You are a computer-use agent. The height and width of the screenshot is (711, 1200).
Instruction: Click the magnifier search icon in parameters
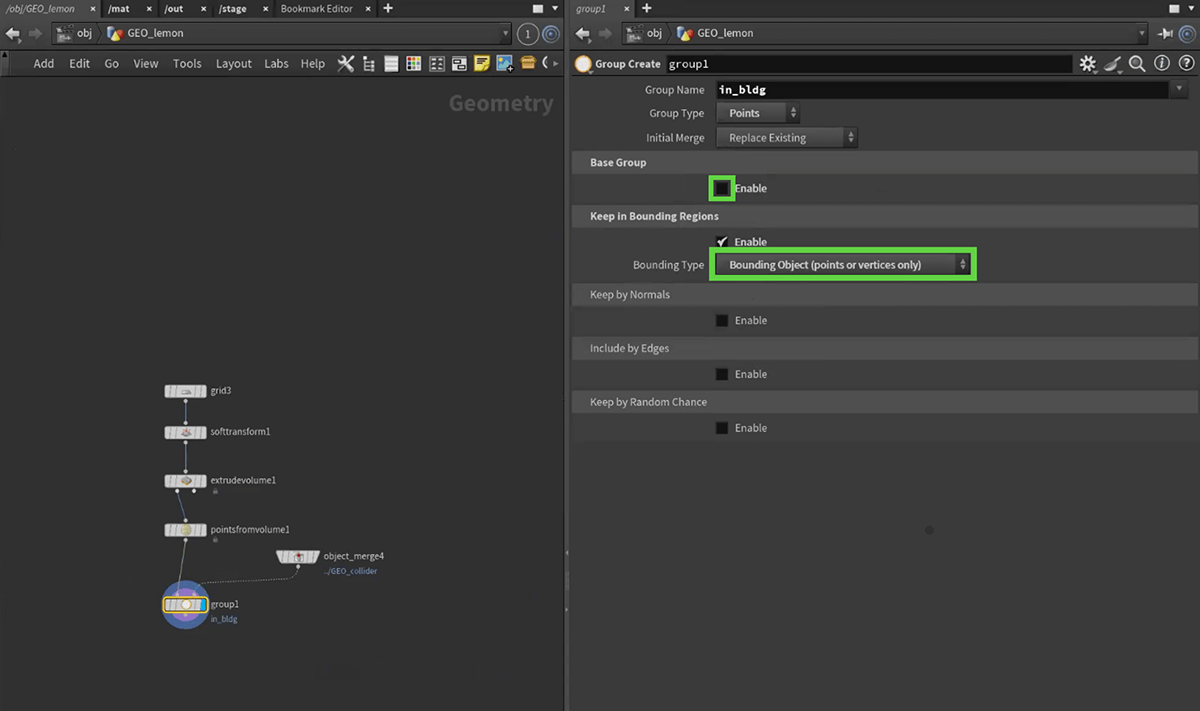[x=1137, y=64]
